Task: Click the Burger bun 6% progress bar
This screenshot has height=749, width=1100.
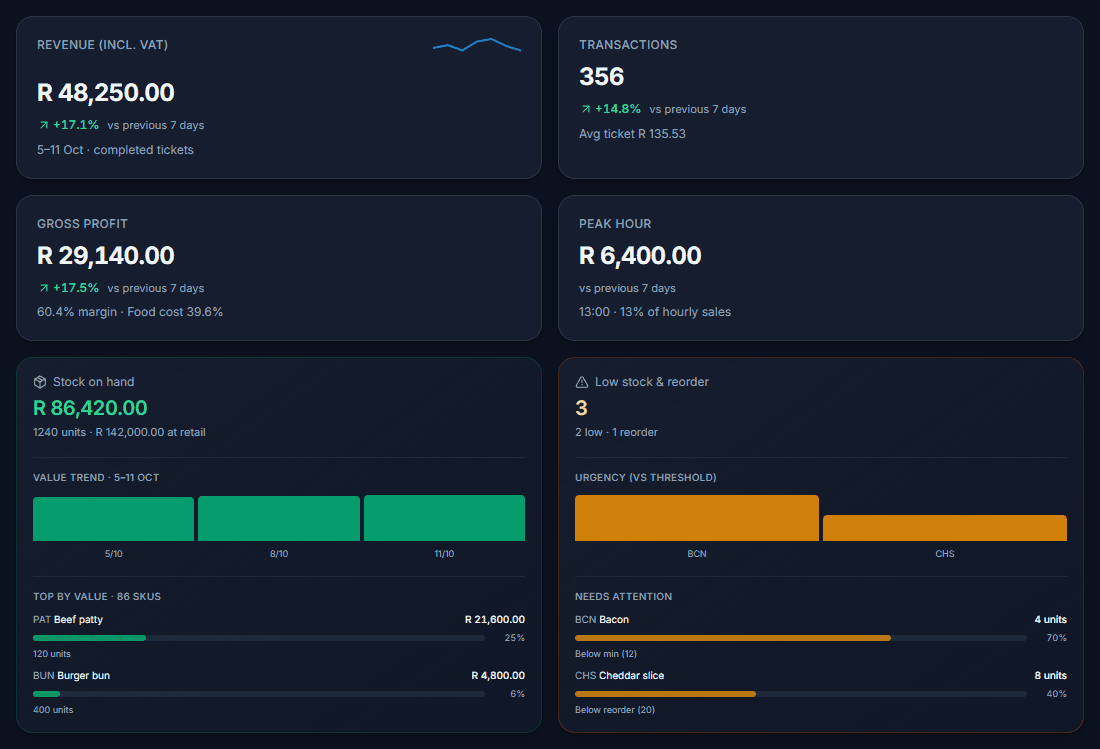Action: pos(259,694)
